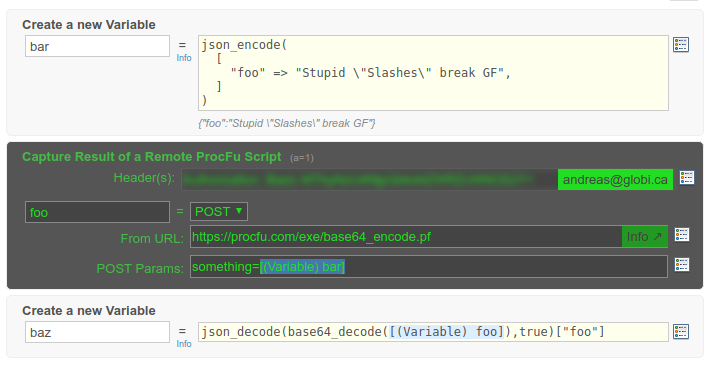Screen dimensions: 711x365
Task: Click the Info link under bar equals sign
Action: [184, 58]
